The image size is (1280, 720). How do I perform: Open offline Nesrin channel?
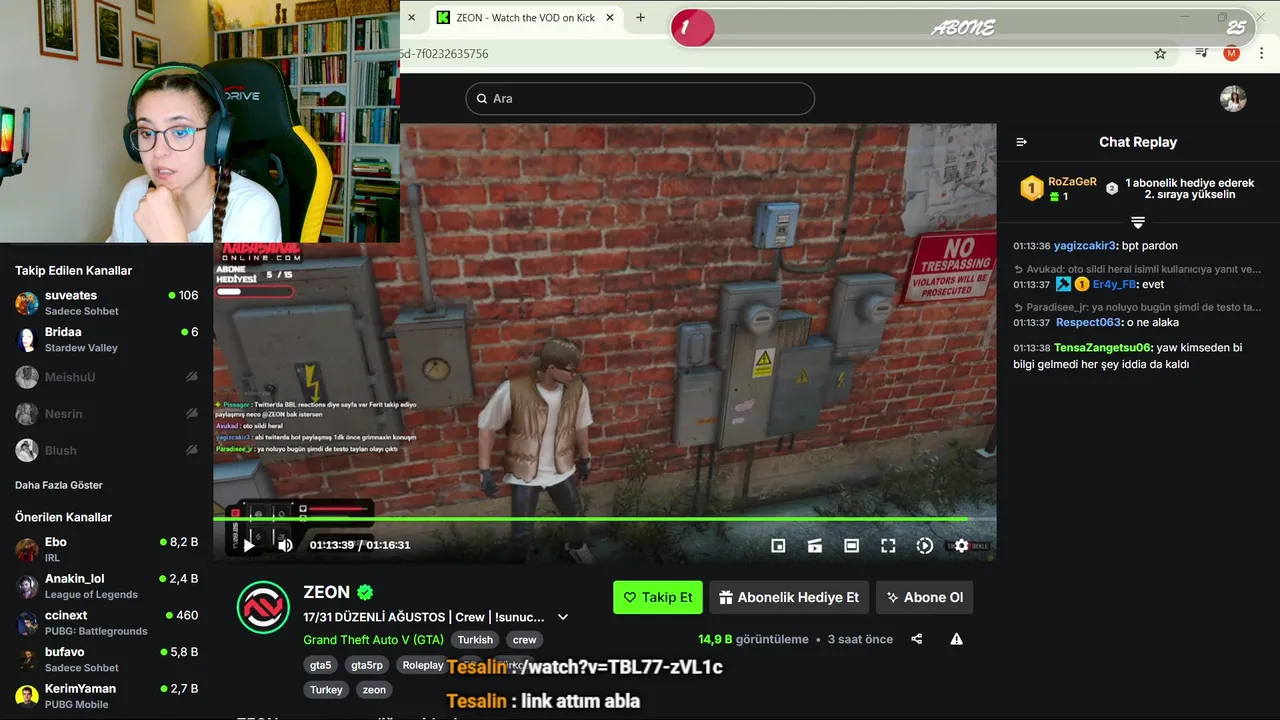tap(106, 413)
